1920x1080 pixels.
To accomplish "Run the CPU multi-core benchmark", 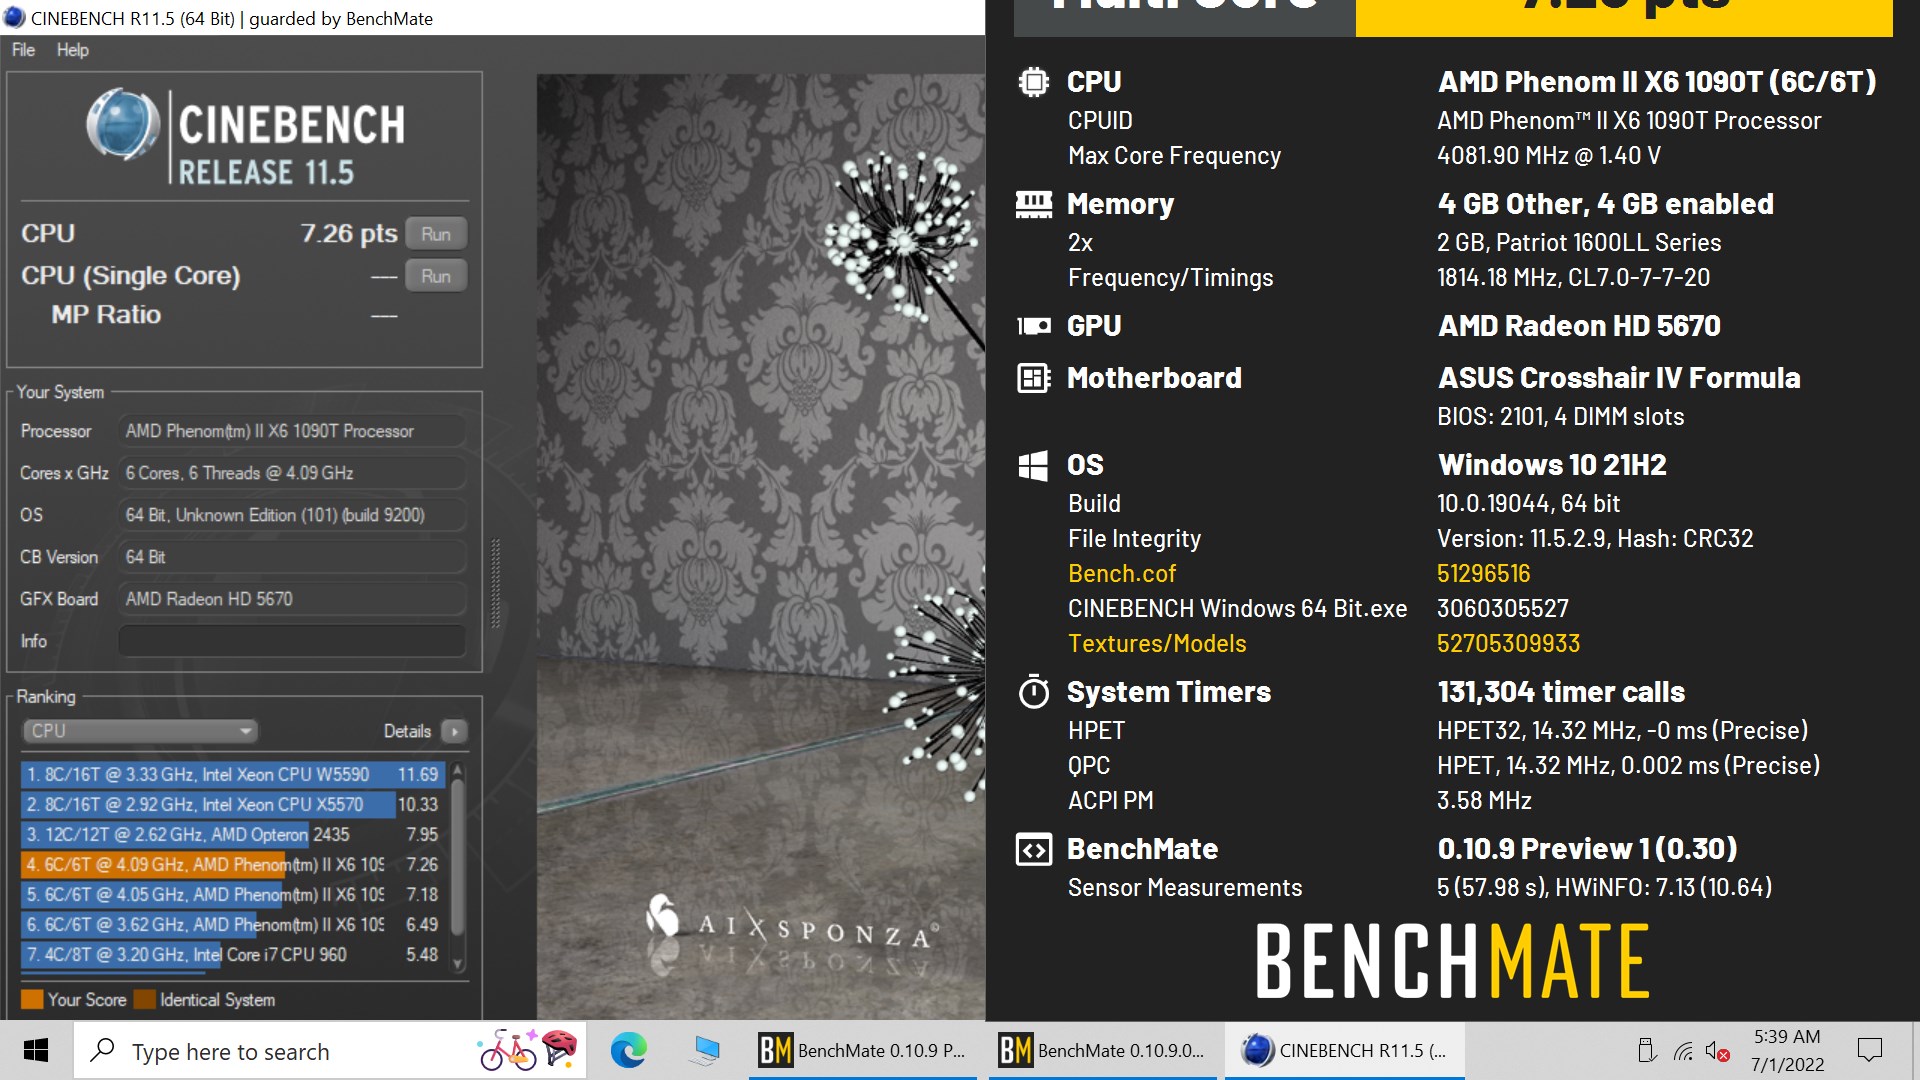I will click(436, 234).
